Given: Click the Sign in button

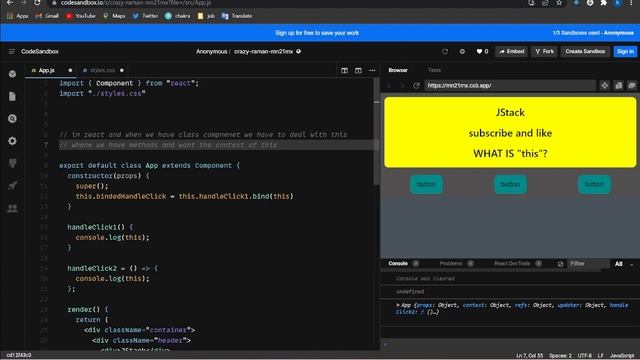Looking at the screenshot, I should [625, 51].
